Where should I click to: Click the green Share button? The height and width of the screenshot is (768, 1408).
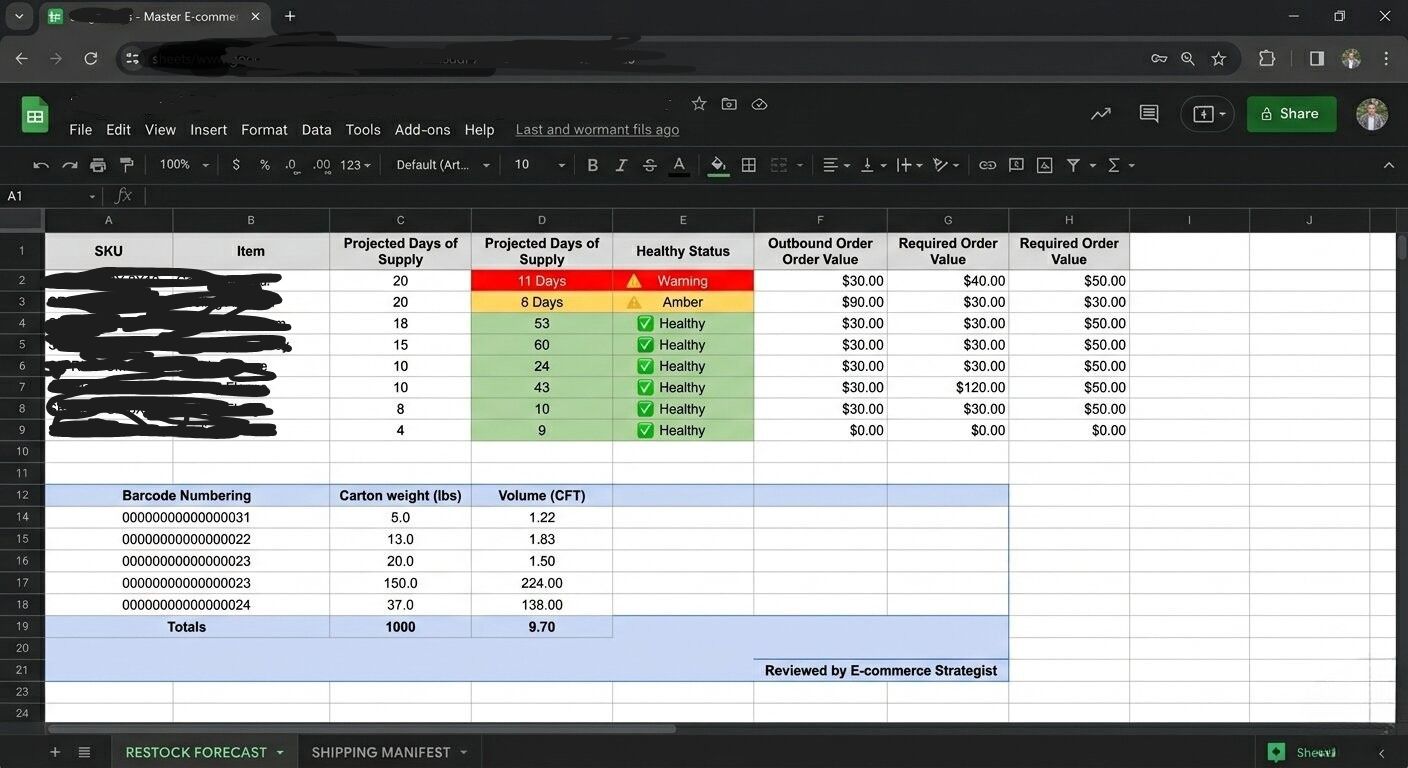pos(1291,114)
